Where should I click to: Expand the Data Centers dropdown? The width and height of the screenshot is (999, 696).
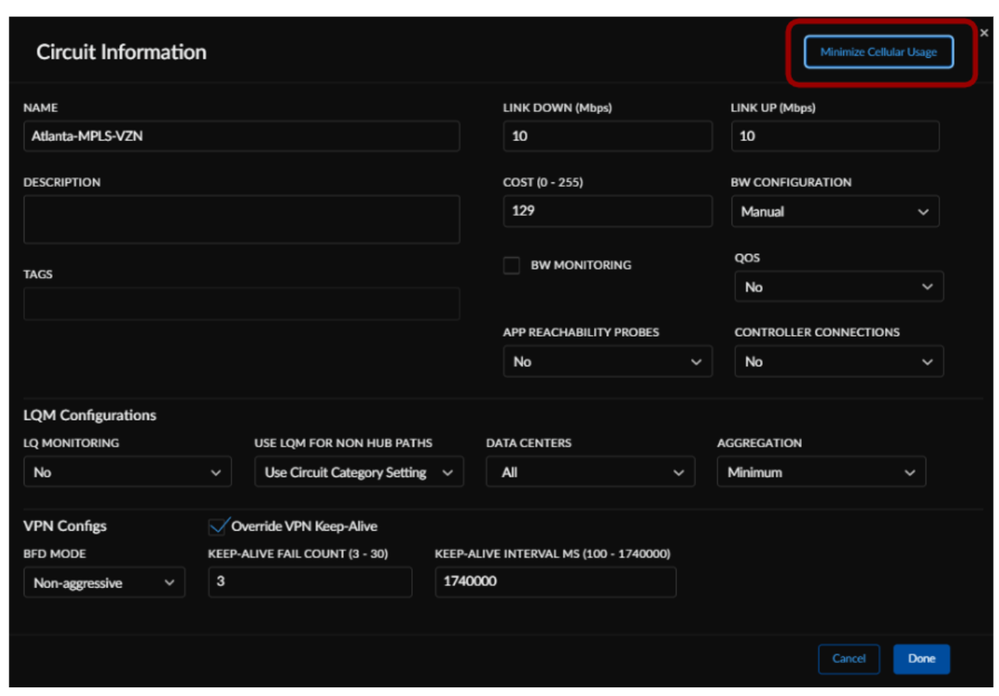tap(590, 472)
